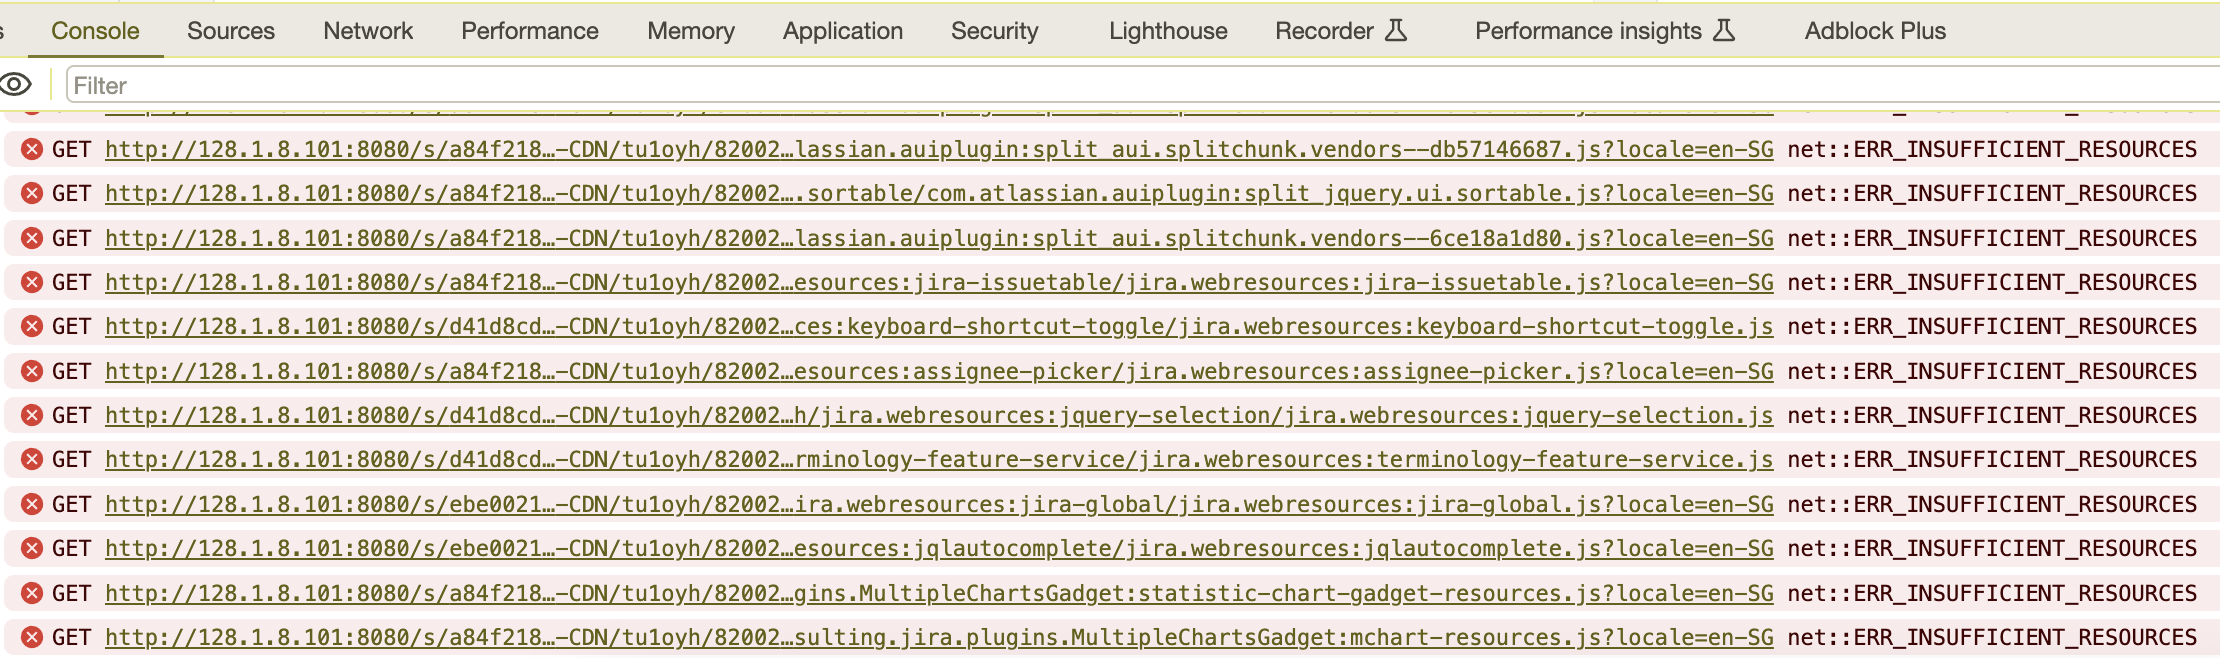Click error icon beside the keyboard-shortcut-toggle.js request
Screen dimensions: 2220x658
[x=32, y=327]
